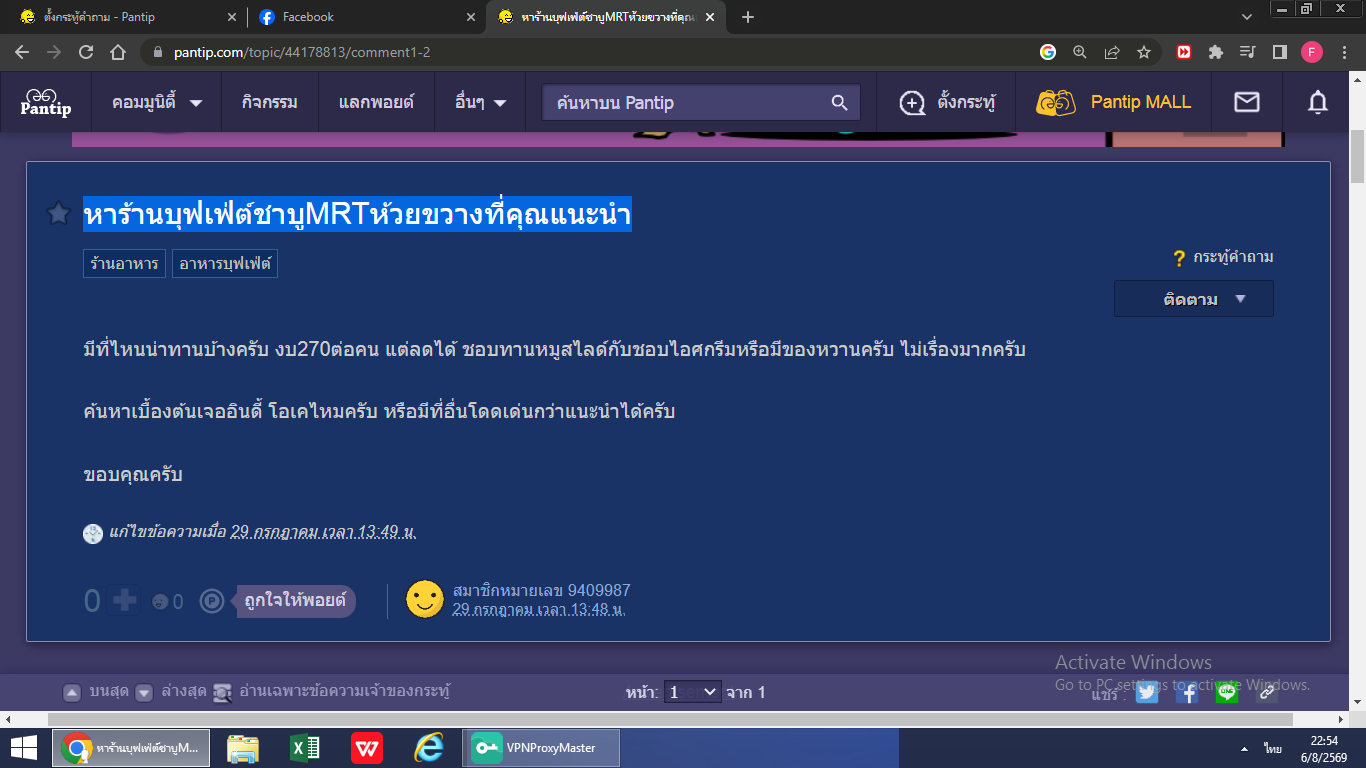The height and width of the screenshot is (768, 1366).
Task: Open the Windows Start menu
Action: point(24,748)
